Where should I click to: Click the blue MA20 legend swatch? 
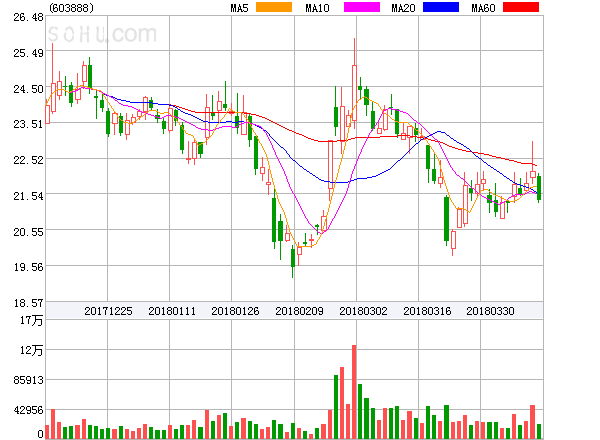pos(441,7)
